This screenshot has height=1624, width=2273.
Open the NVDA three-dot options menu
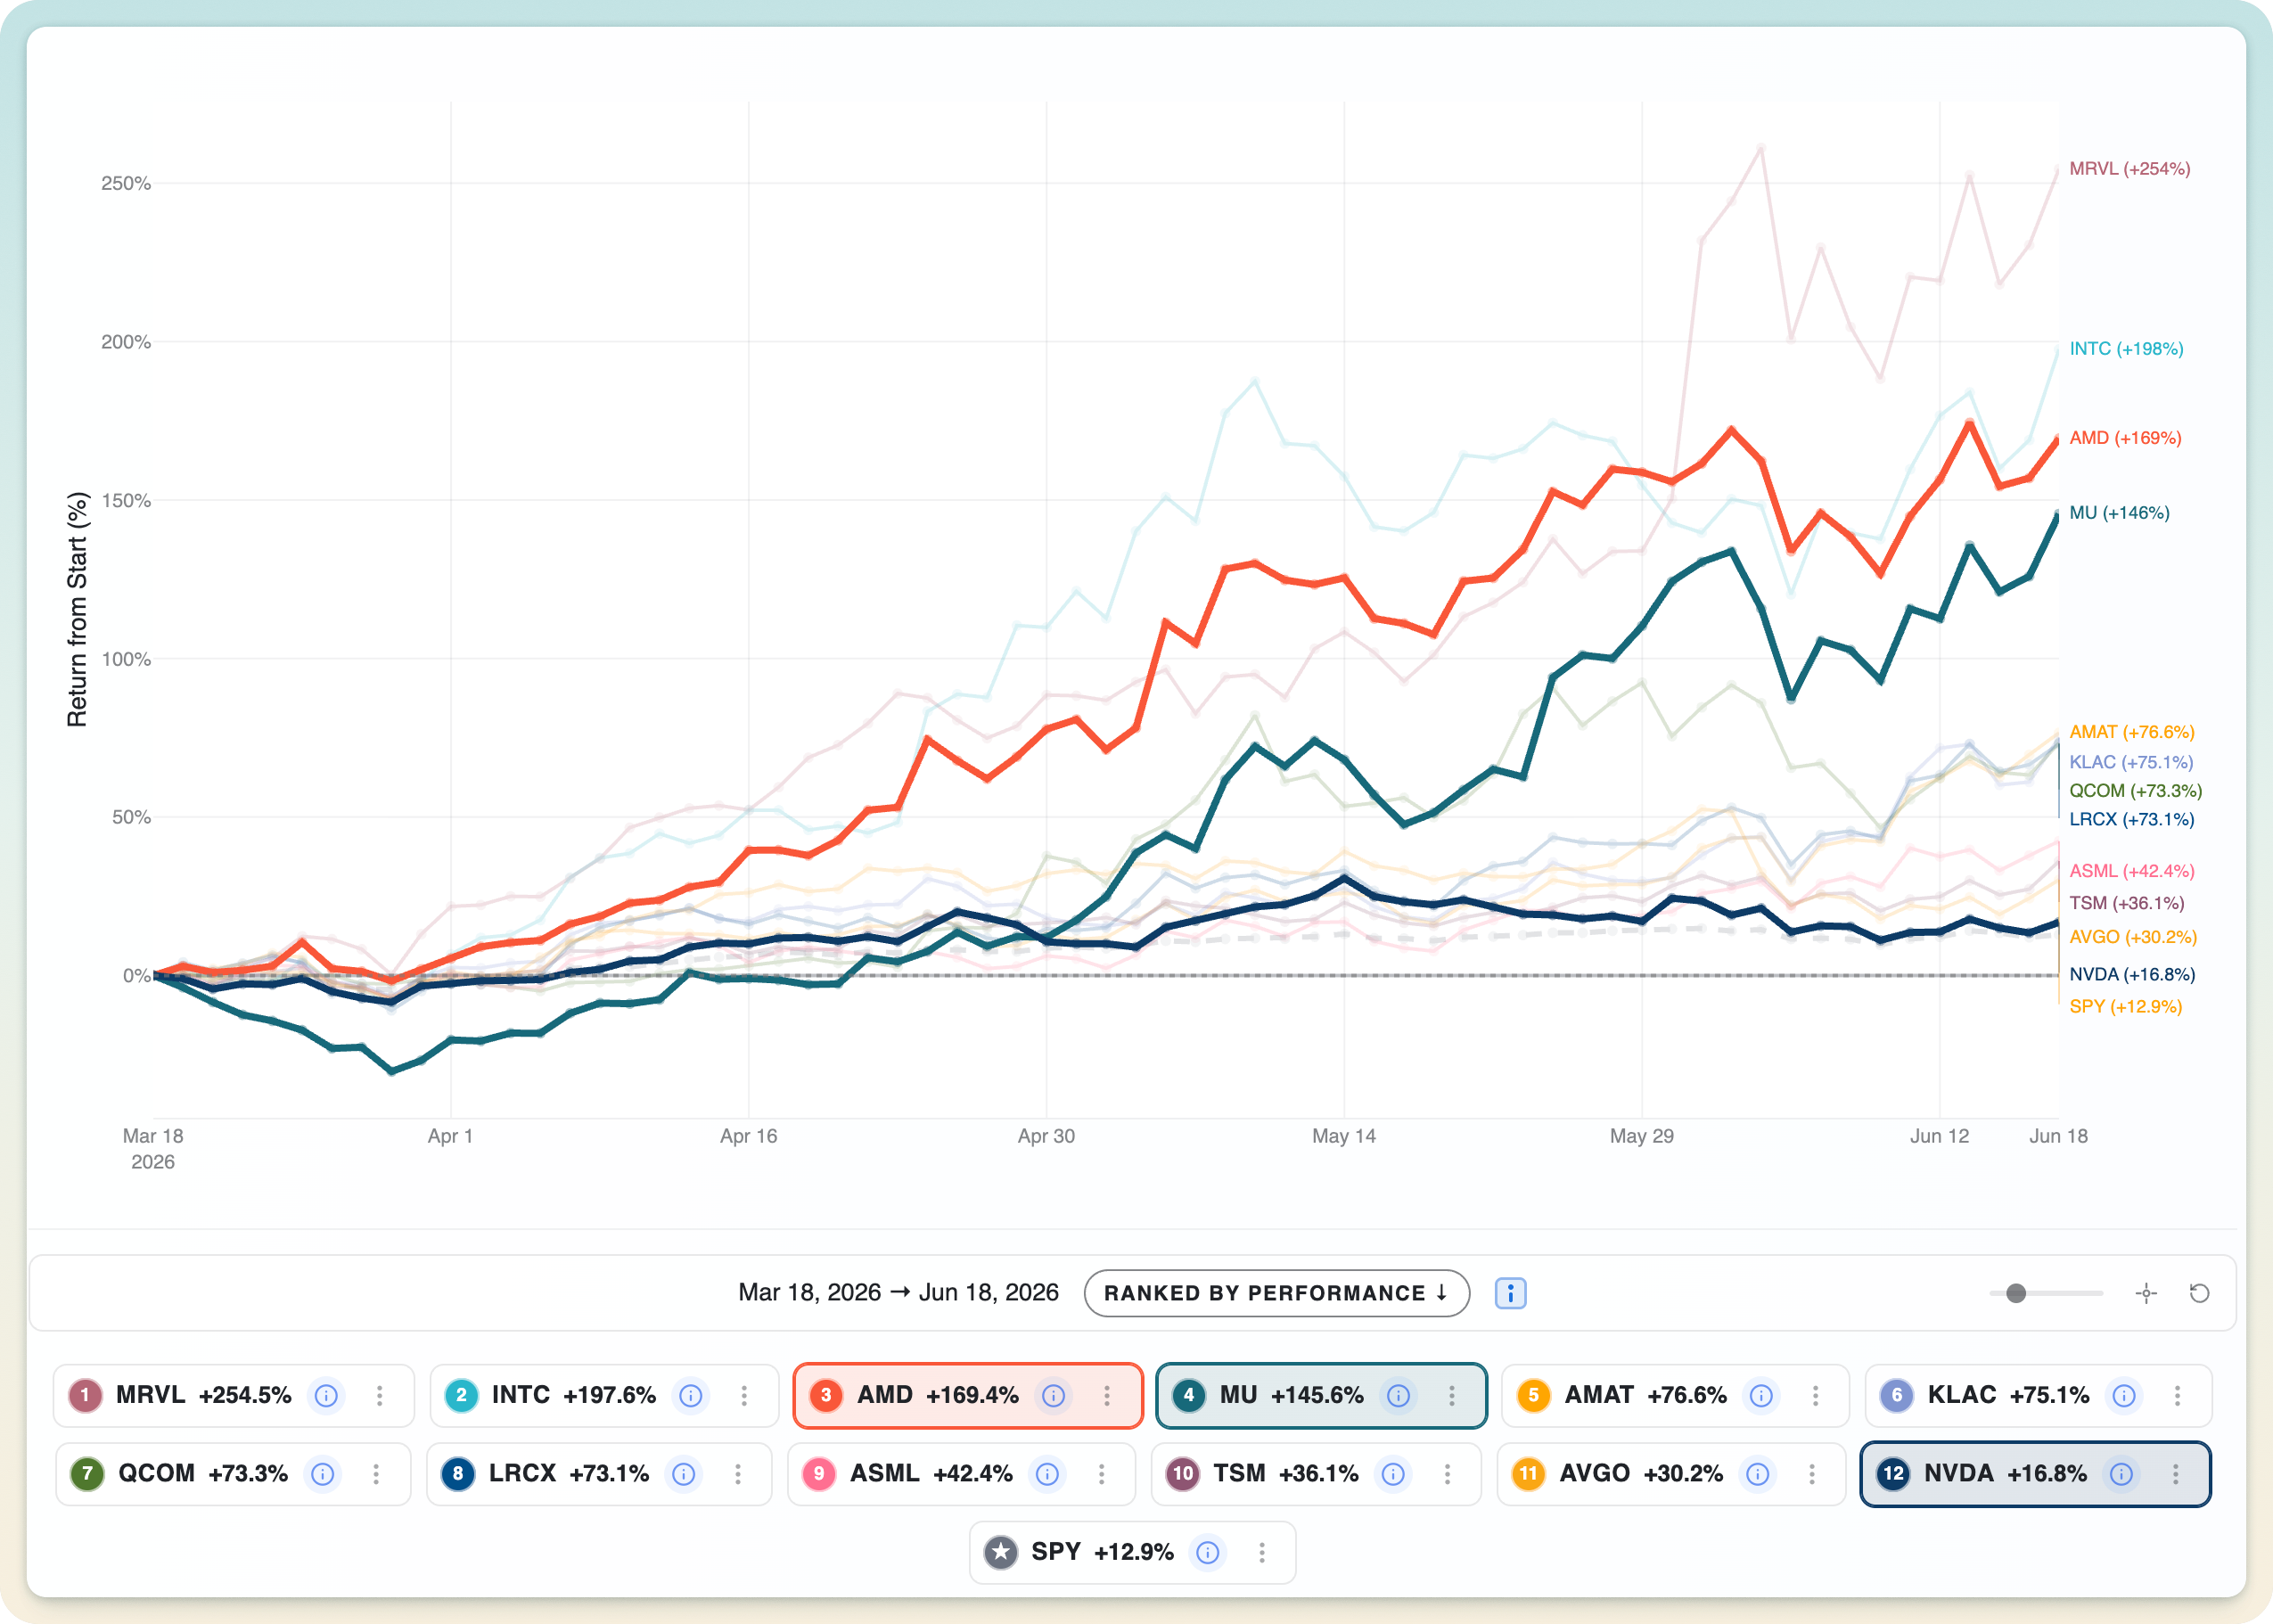pos(2175,1474)
